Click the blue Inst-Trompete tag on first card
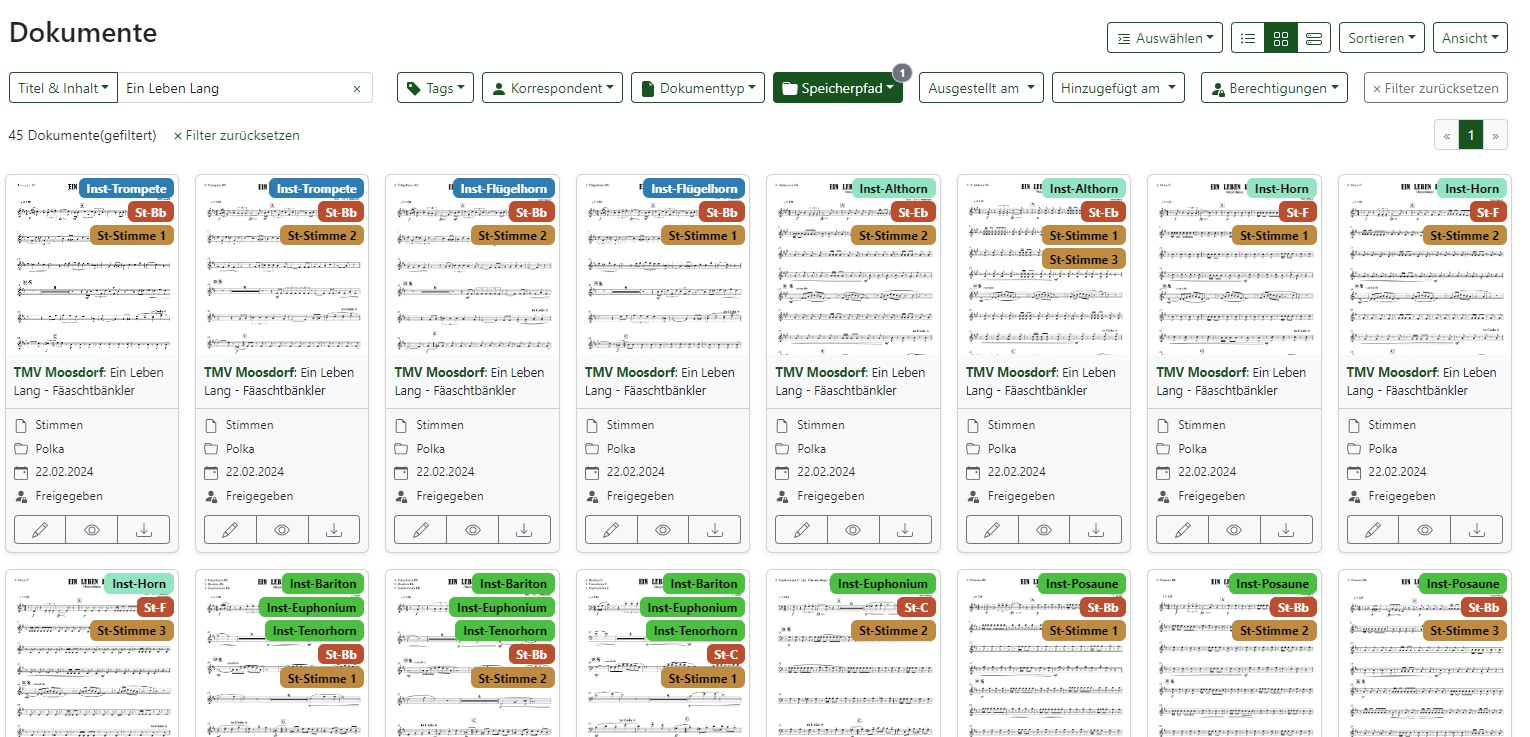Screen dimensions: 1530x737 [126, 188]
